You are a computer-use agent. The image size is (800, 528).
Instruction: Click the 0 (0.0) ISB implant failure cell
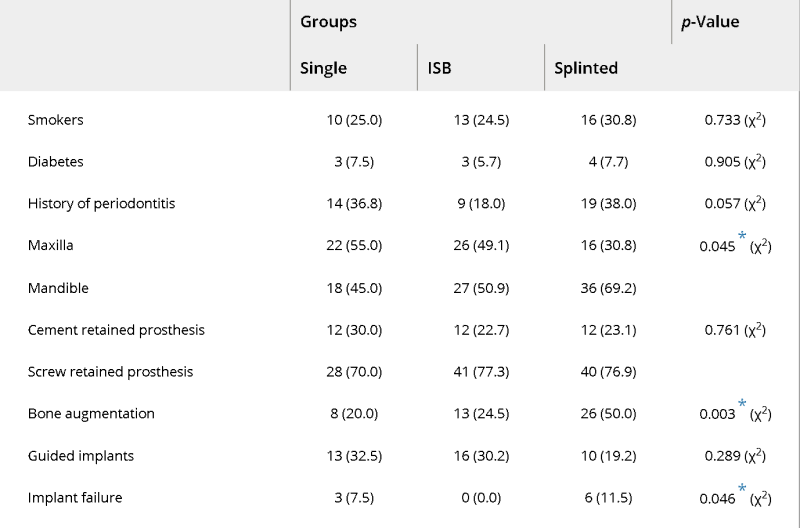click(481, 498)
